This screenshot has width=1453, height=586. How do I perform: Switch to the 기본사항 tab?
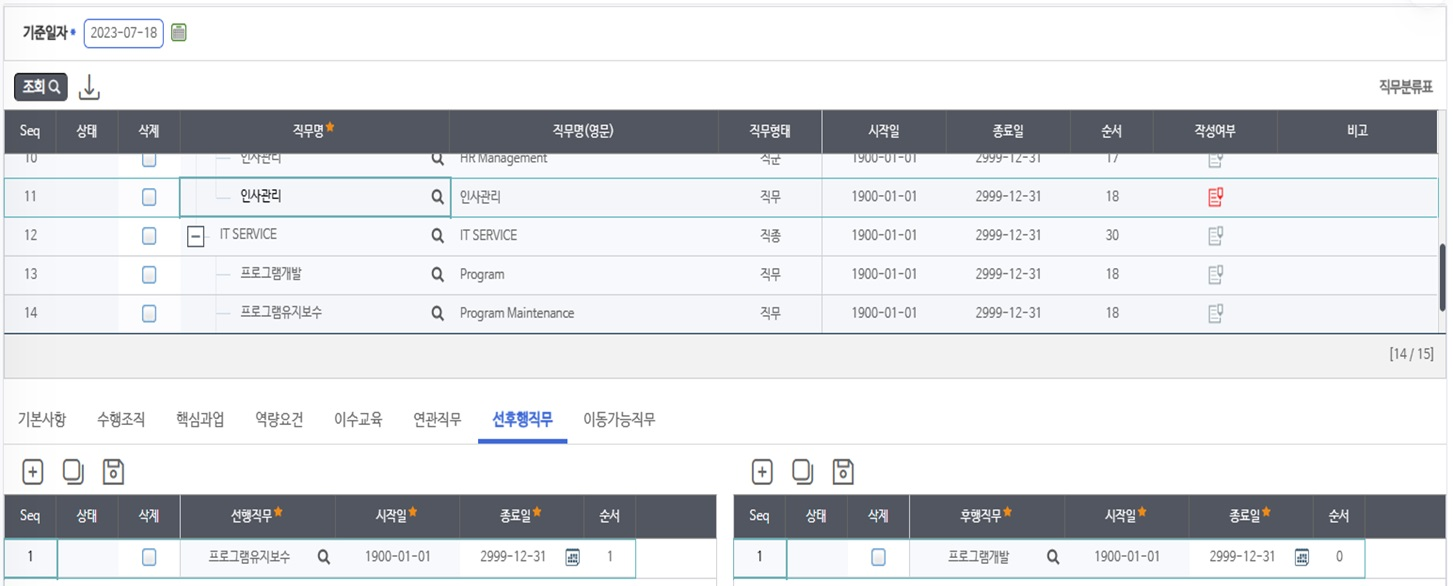pyautogui.click(x=42, y=420)
